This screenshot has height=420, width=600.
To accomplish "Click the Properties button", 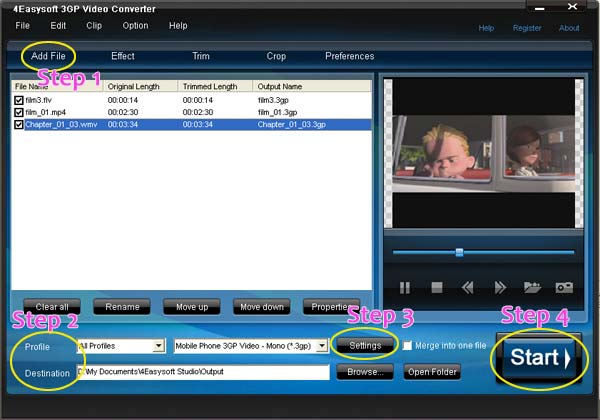I will (x=332, y=307).
